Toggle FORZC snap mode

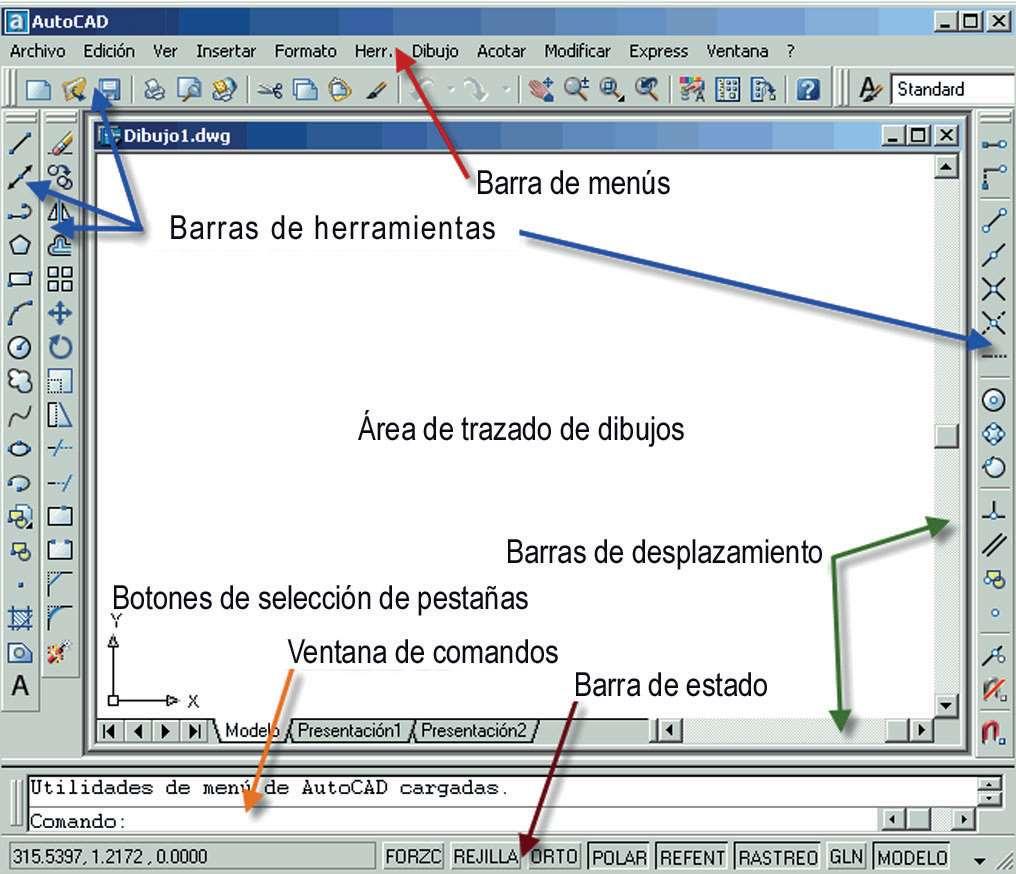pos(413,857)
